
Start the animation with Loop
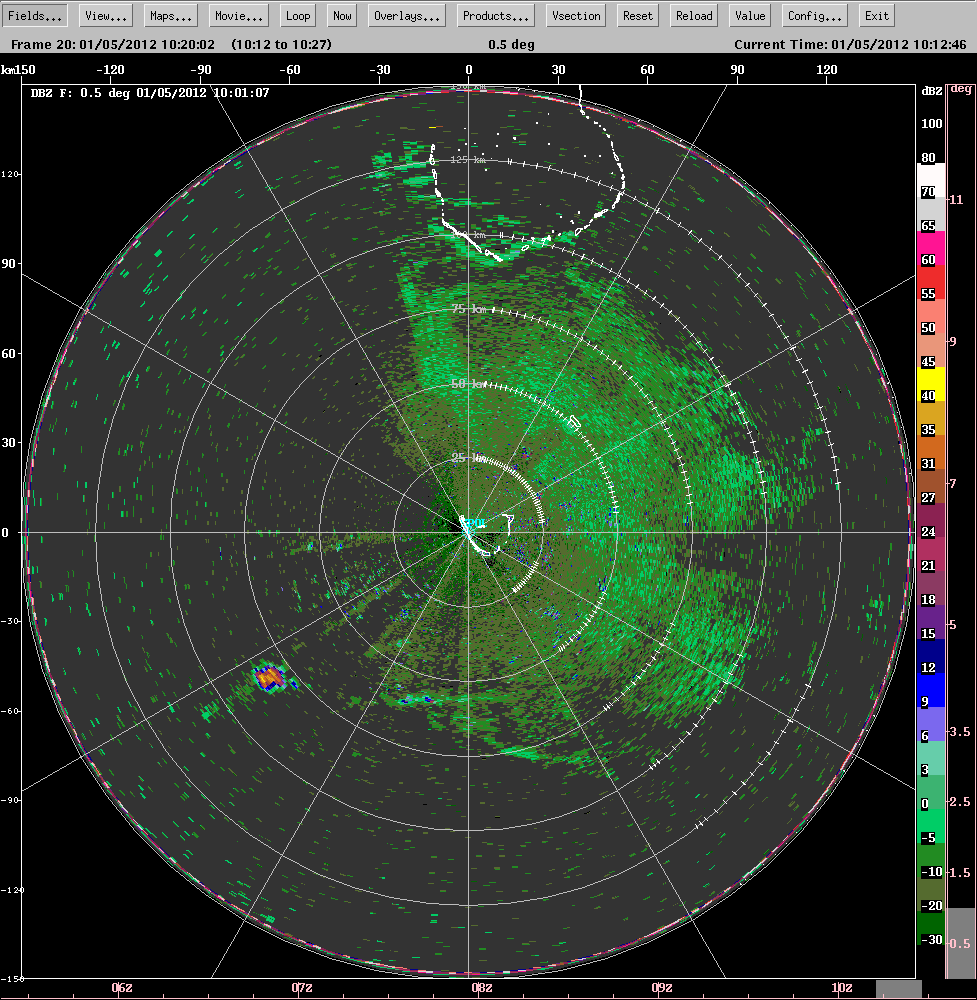[x=297, y=15]
